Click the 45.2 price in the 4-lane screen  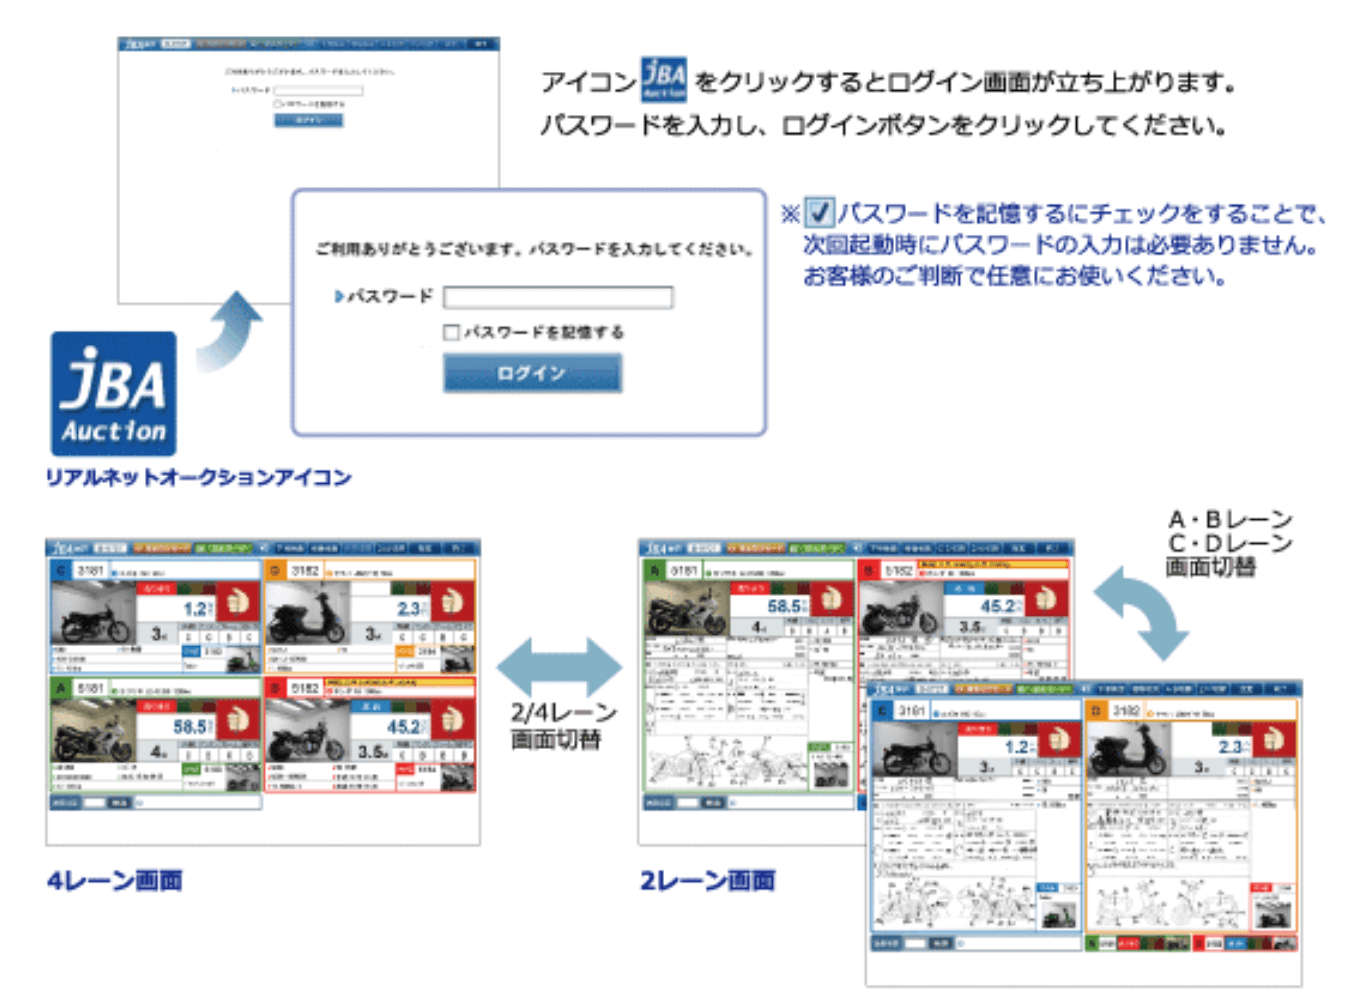tap(404, 726)
